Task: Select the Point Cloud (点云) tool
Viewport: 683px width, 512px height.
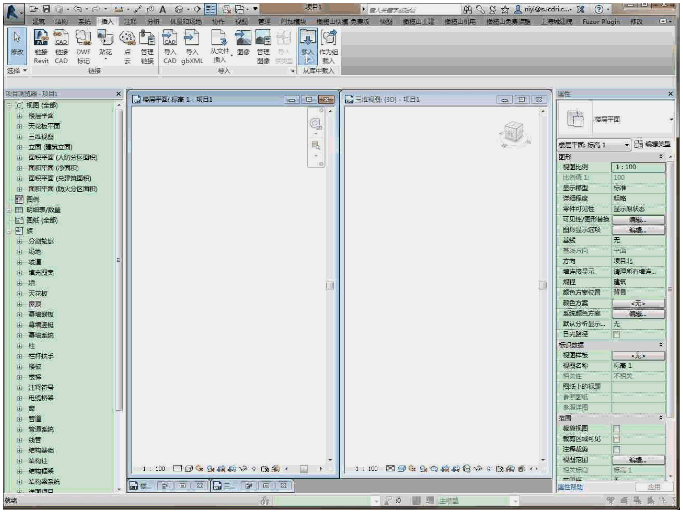Action: (127, 47)
